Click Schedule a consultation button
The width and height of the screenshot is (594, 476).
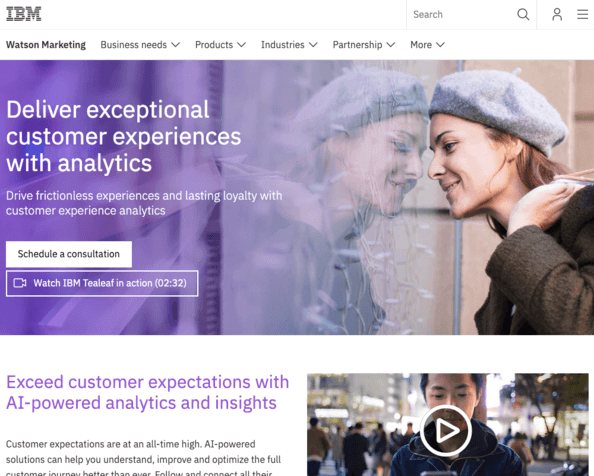69,254
